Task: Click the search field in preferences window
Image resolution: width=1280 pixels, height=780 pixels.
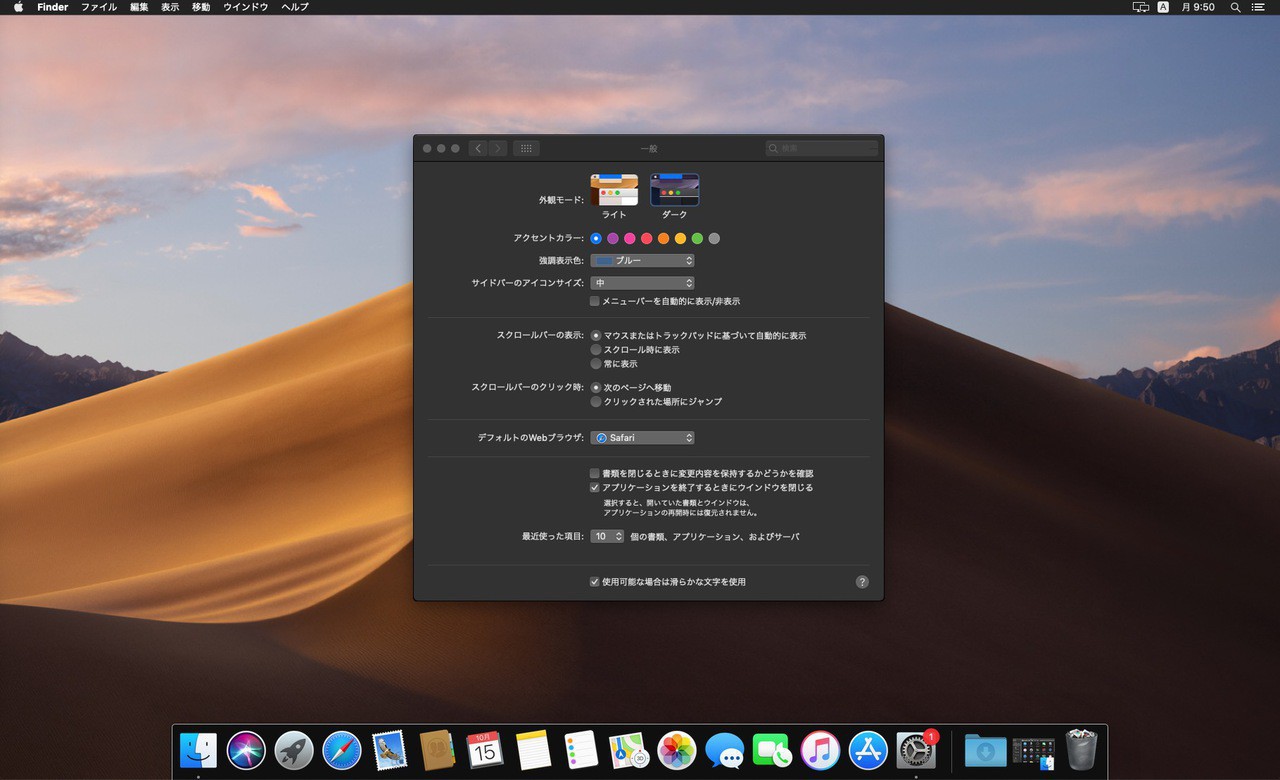Action: pos(822,148)
